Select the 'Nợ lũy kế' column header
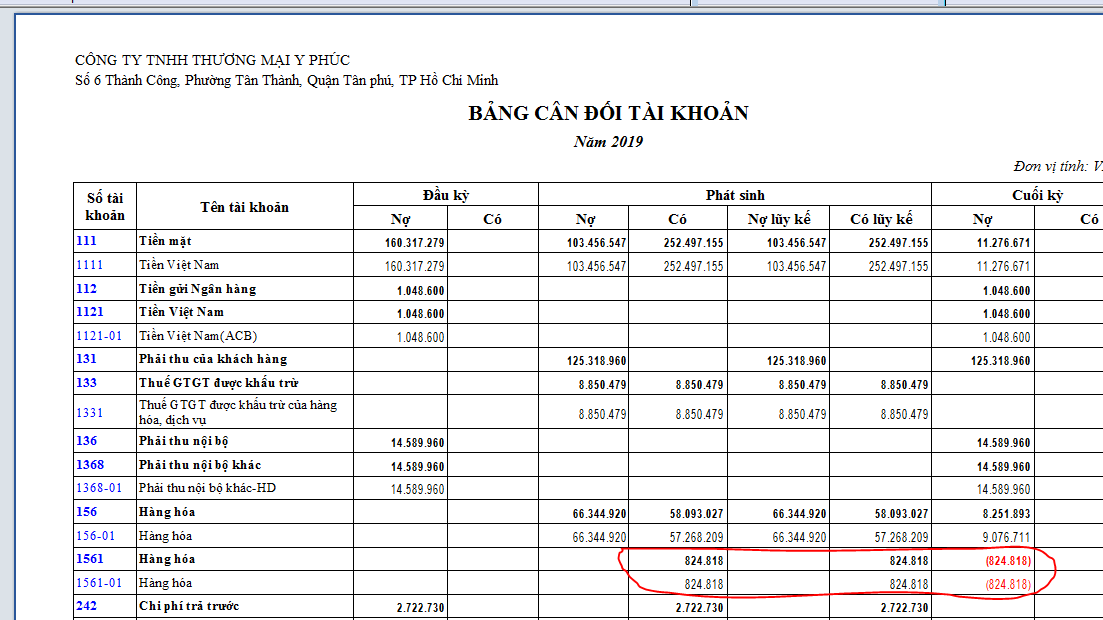1103x620 pixels. coord(779,219)
